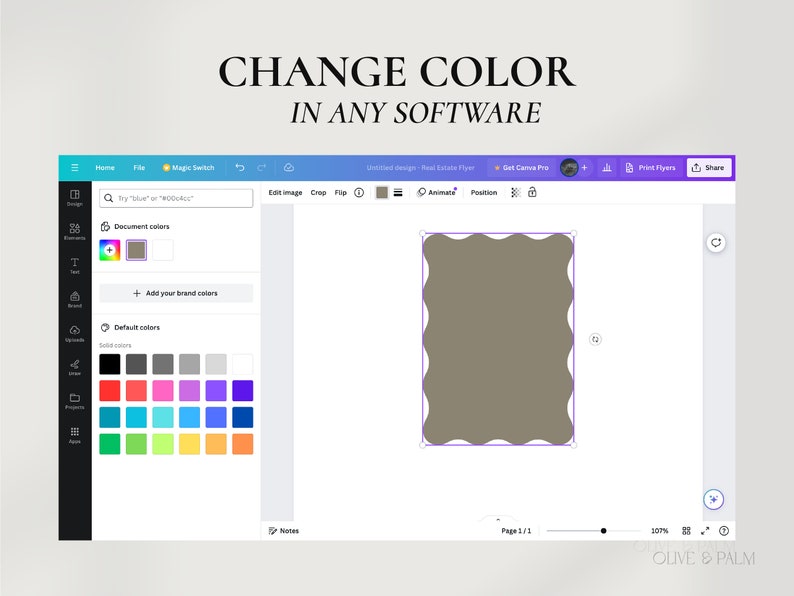Click the Share button
794x596 pixels.
[x=708, y=168]
